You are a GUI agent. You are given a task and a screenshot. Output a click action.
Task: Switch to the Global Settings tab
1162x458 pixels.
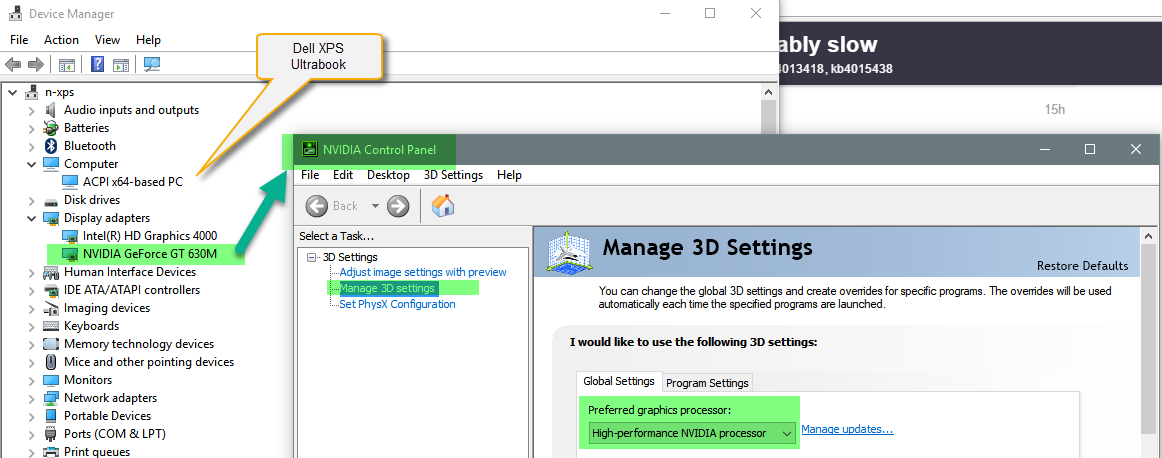click(619, 381)
